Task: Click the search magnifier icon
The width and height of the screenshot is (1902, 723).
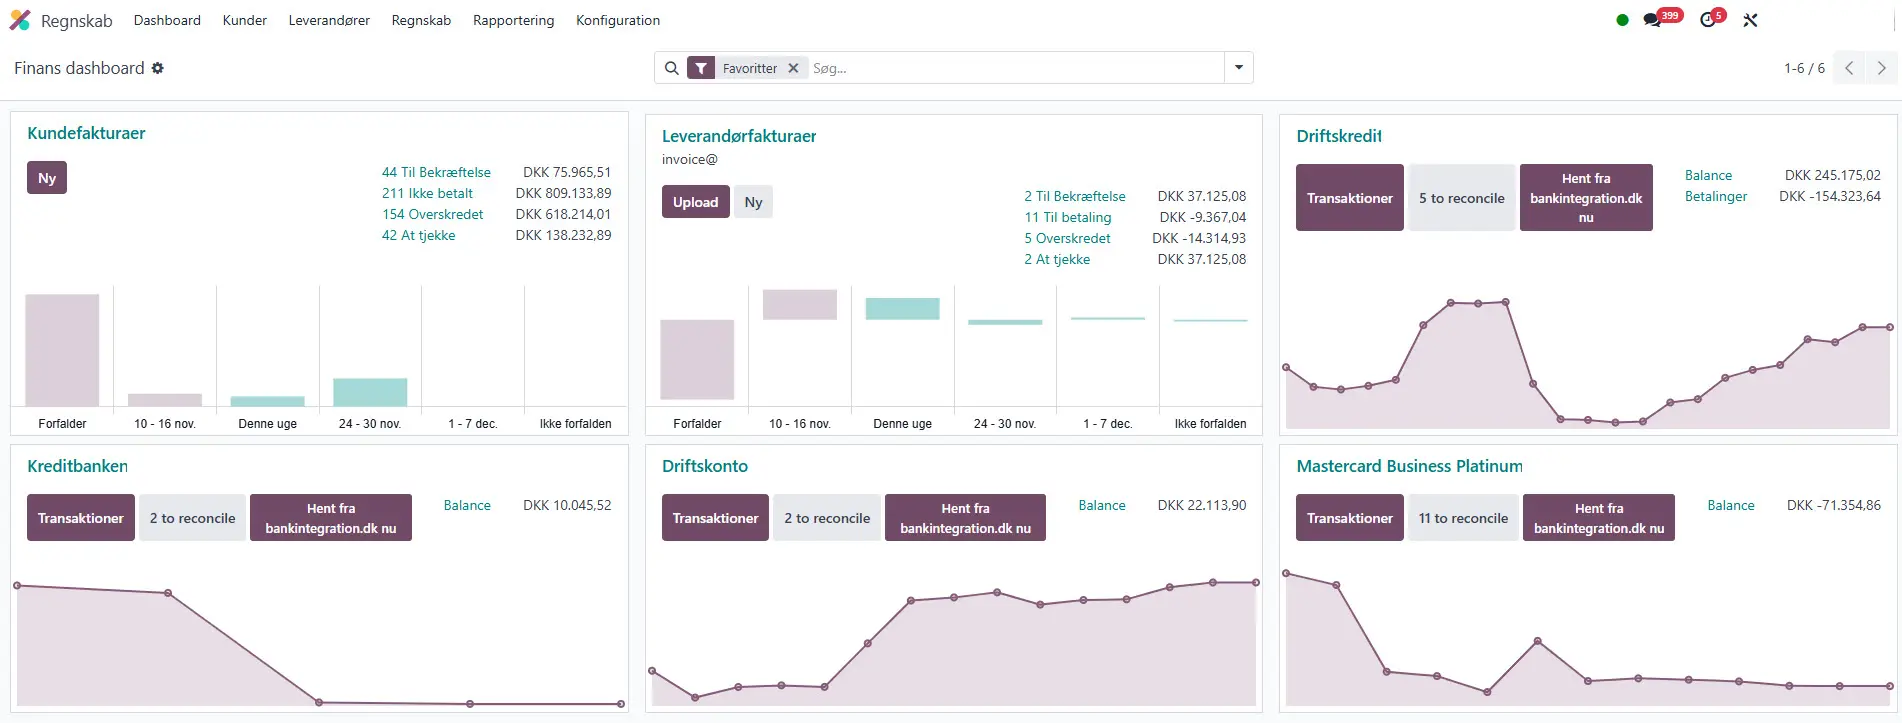Action: tap(672, 68)
